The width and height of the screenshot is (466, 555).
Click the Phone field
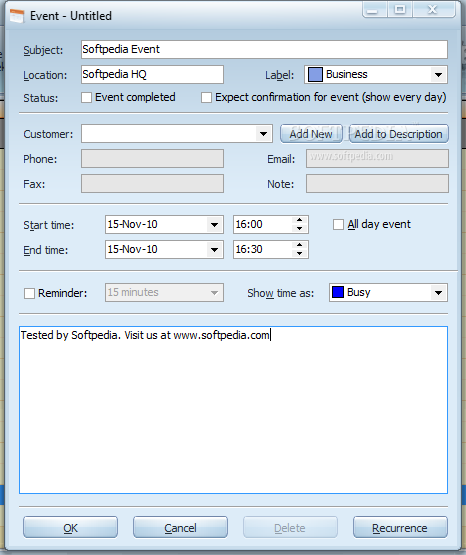[152, 159]
